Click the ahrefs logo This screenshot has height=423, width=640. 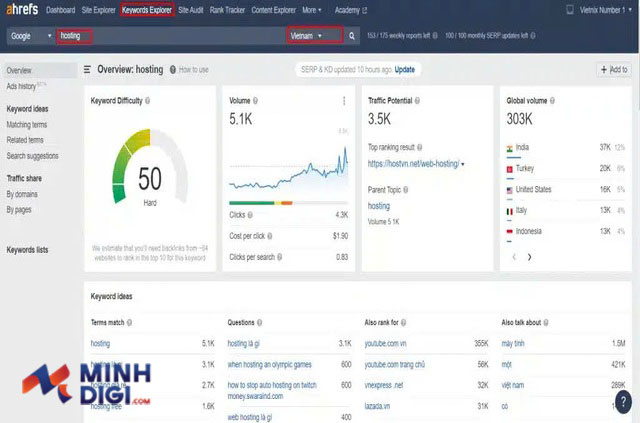[22, 9]
